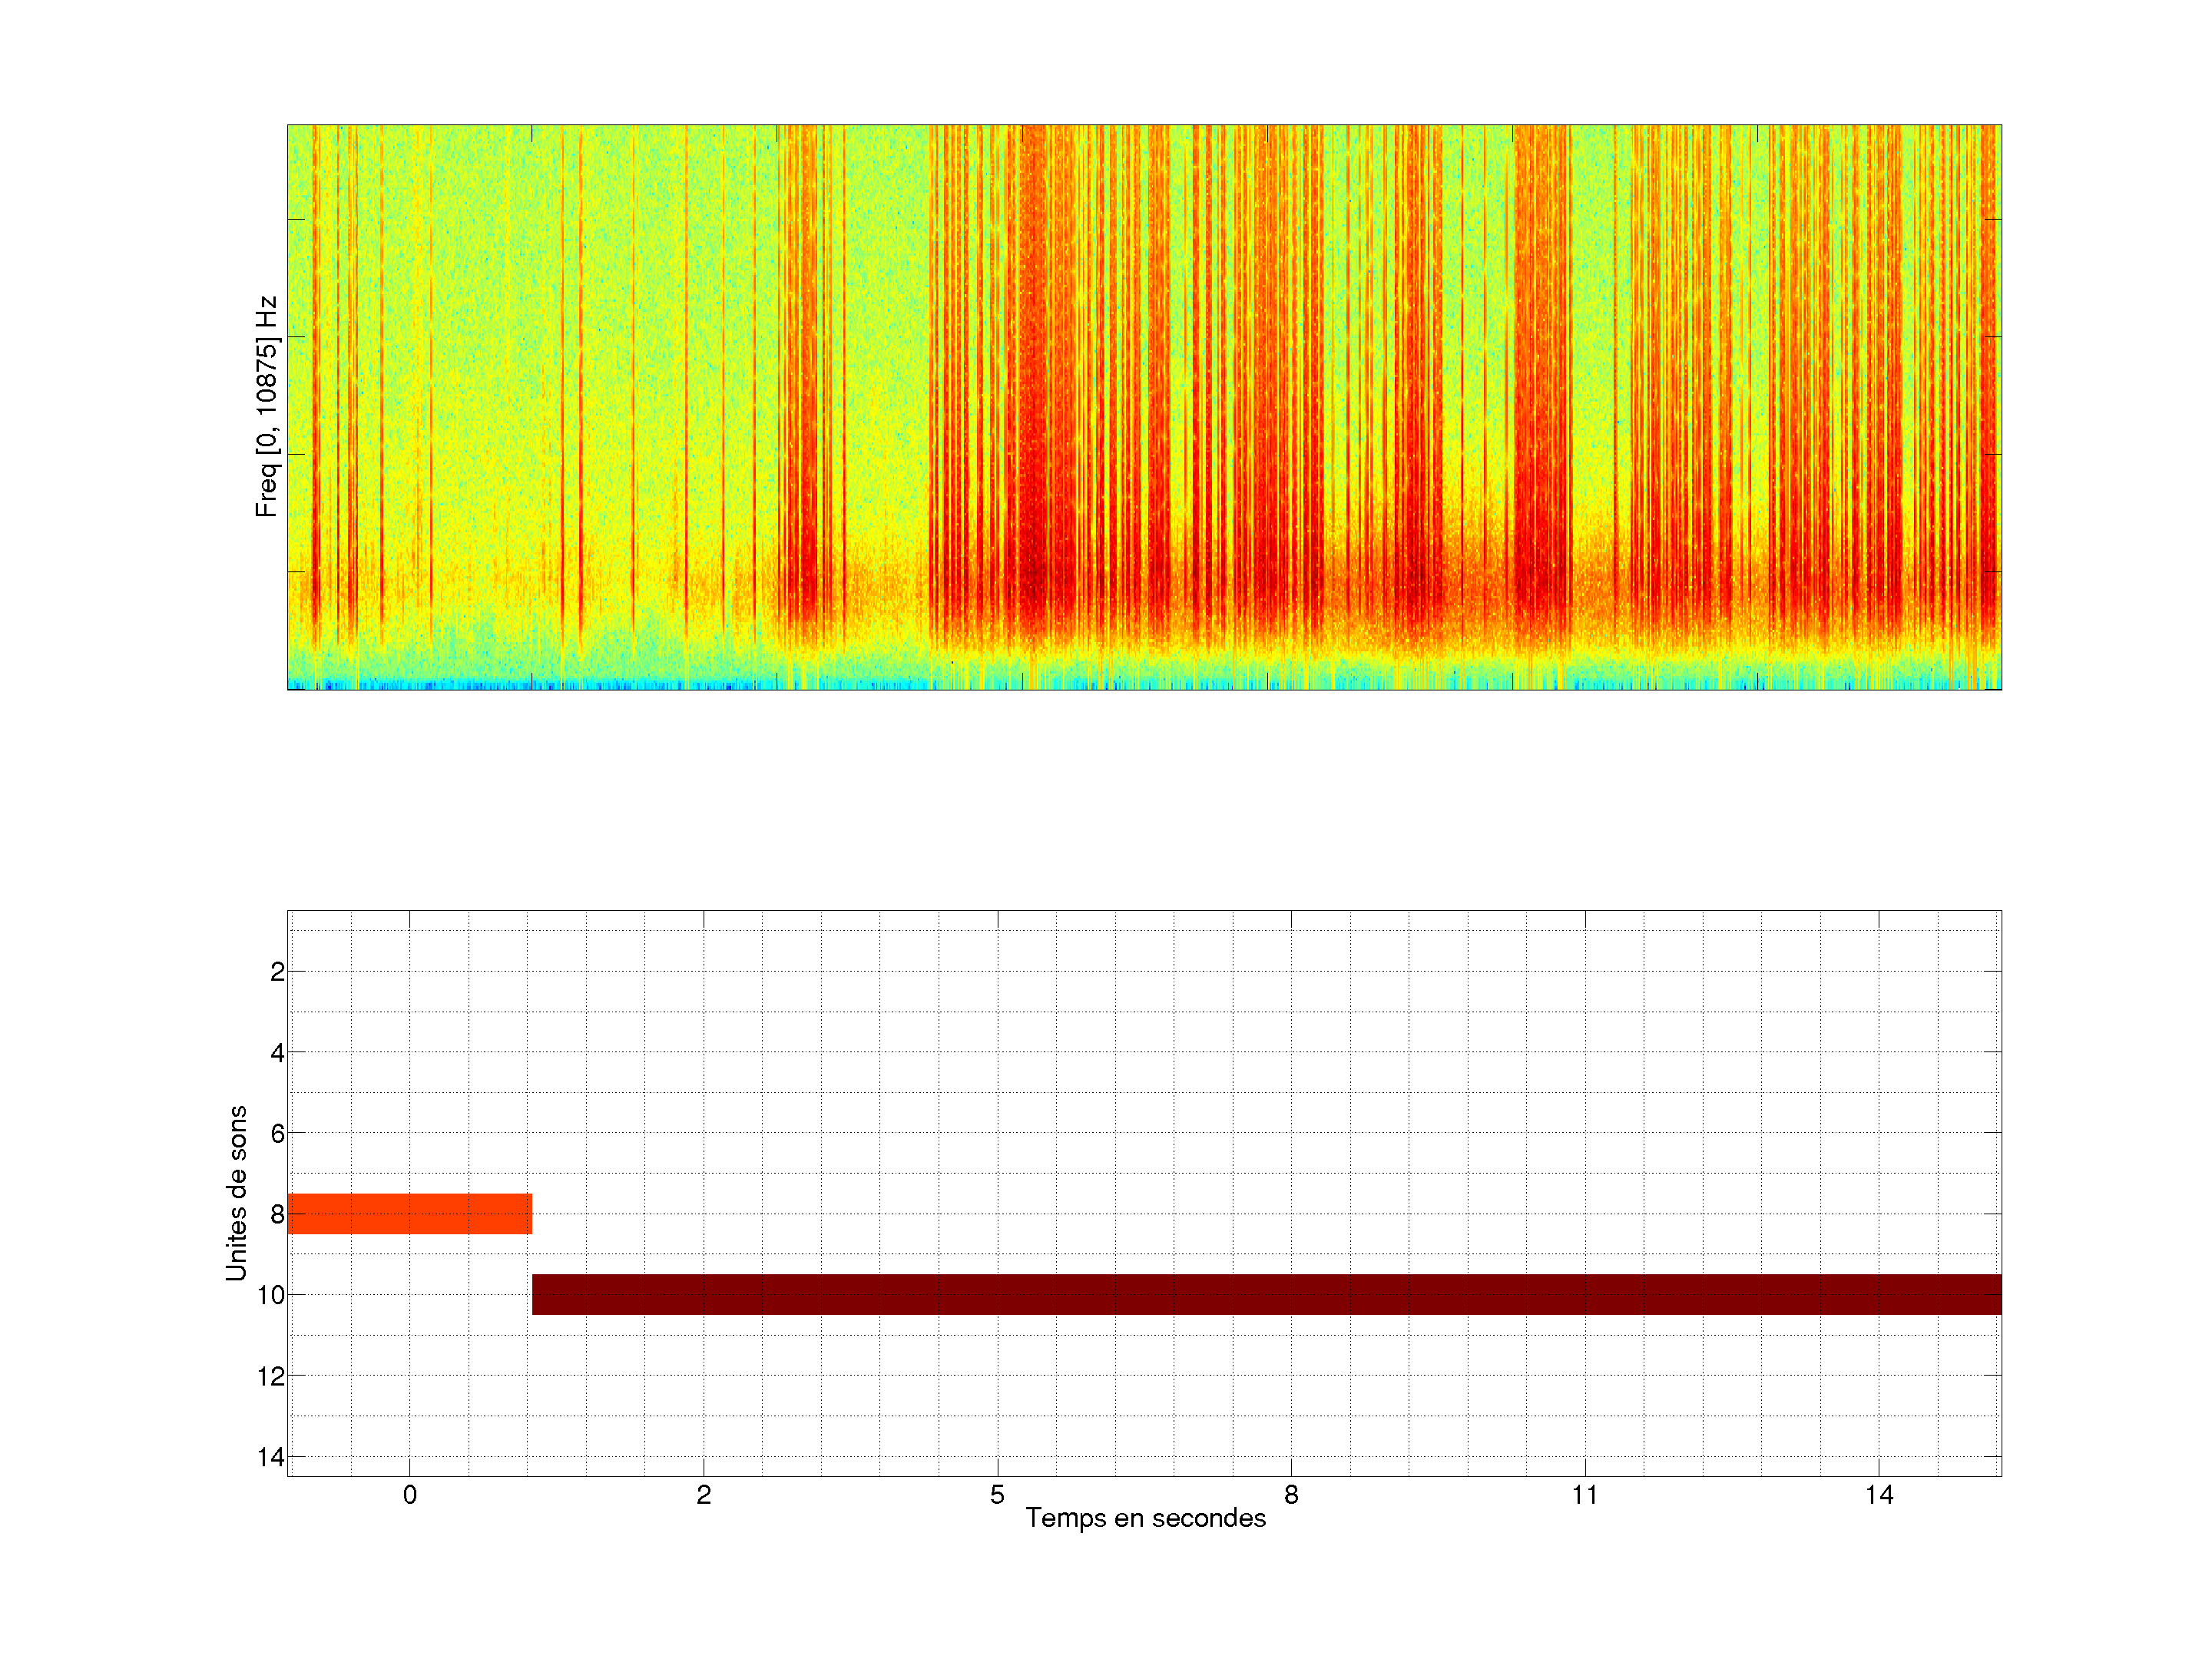Click the sound units axis tick label 6
Screen dimensions: 2212x1659
(277, 1133)
